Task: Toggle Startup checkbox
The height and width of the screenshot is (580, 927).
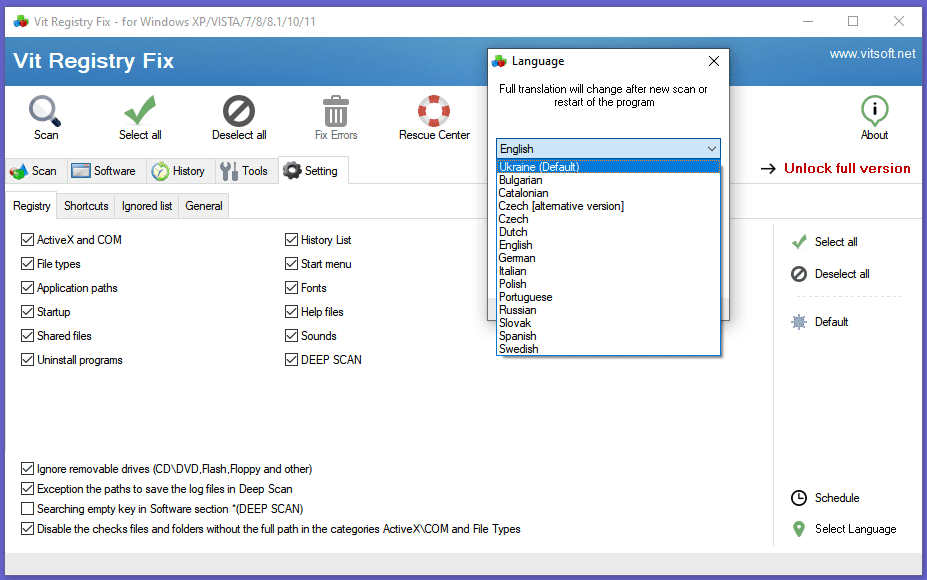Action: coord(27,312)
